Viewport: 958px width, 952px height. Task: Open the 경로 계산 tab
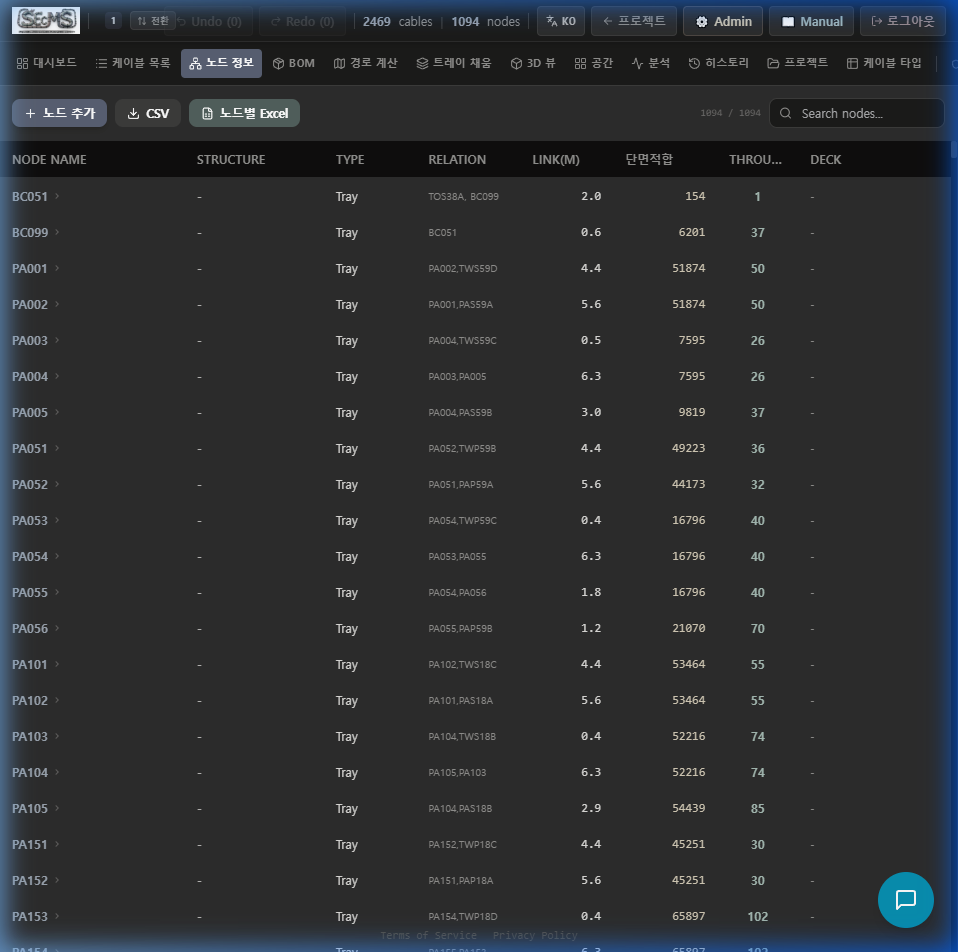365,63
